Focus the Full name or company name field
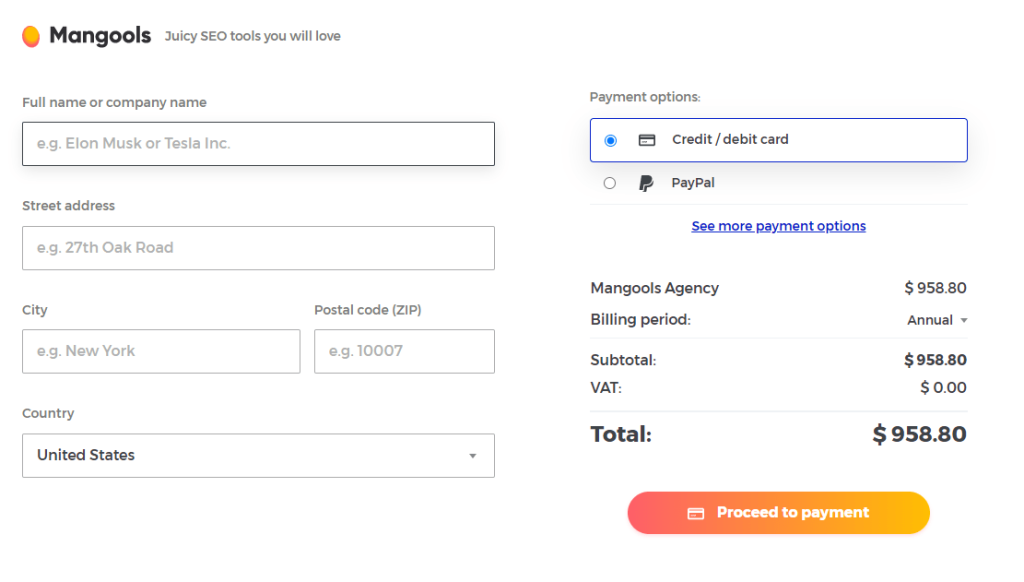Screen dimensions: 1024x582 259,144
